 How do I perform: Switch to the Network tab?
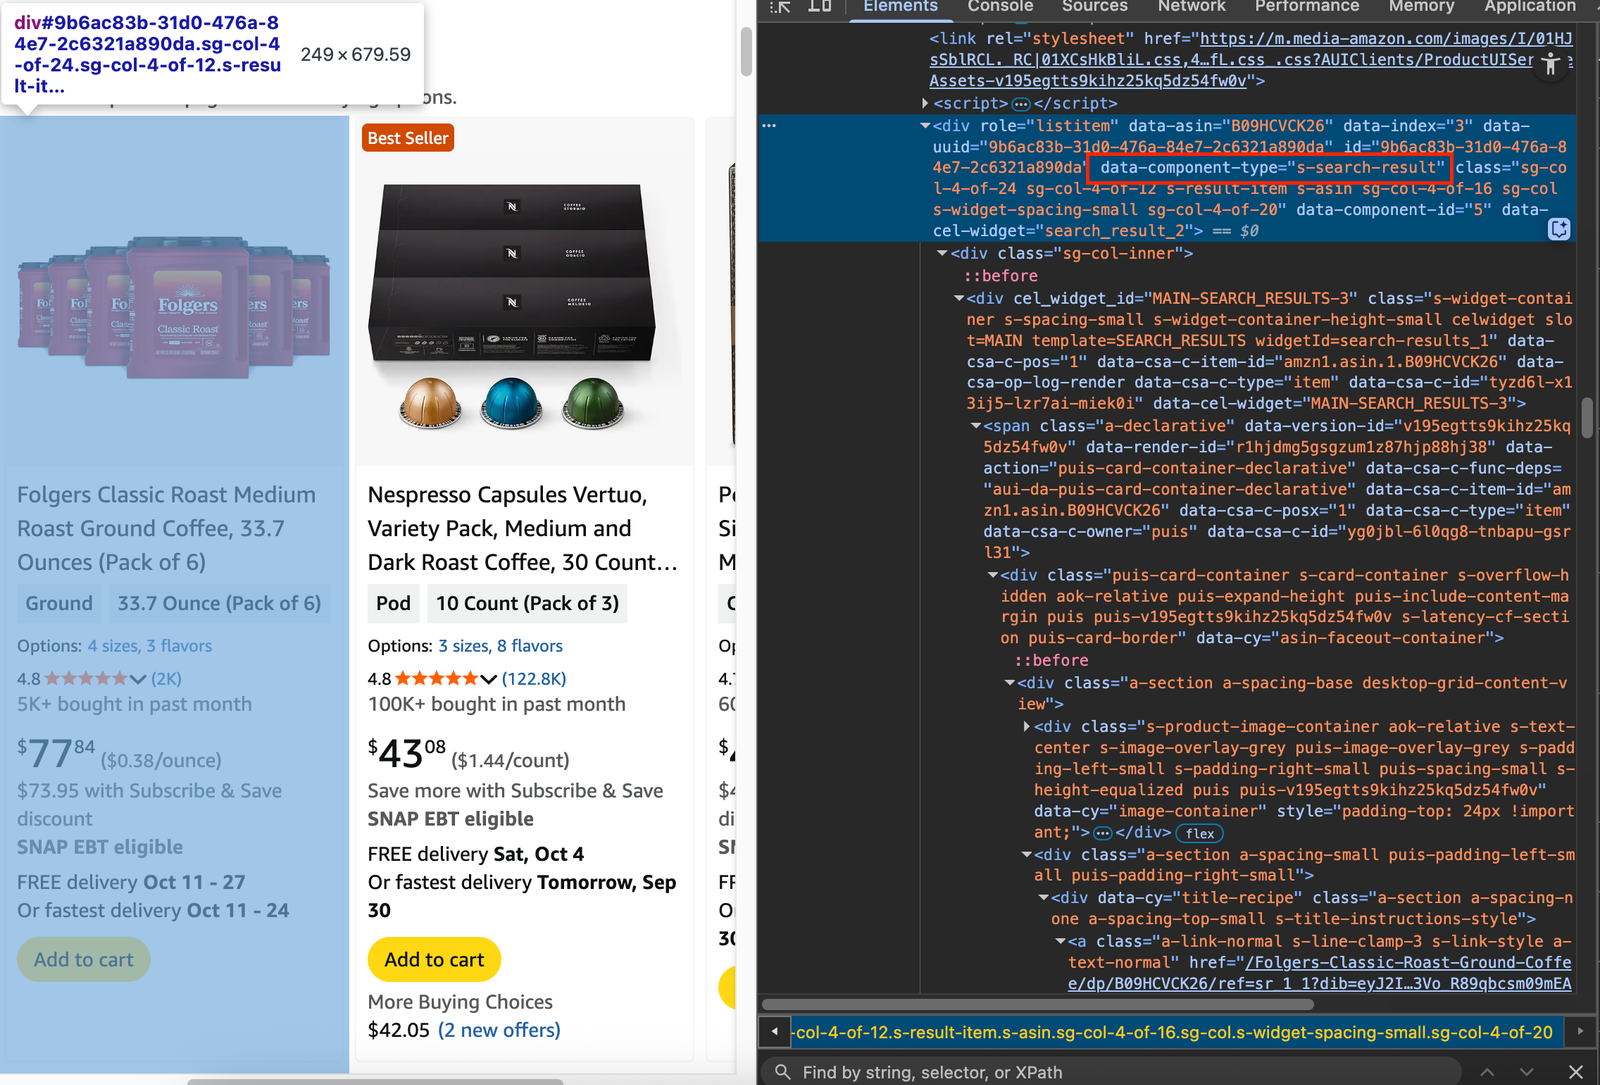pyautogui.click(x=1191, y=6)
